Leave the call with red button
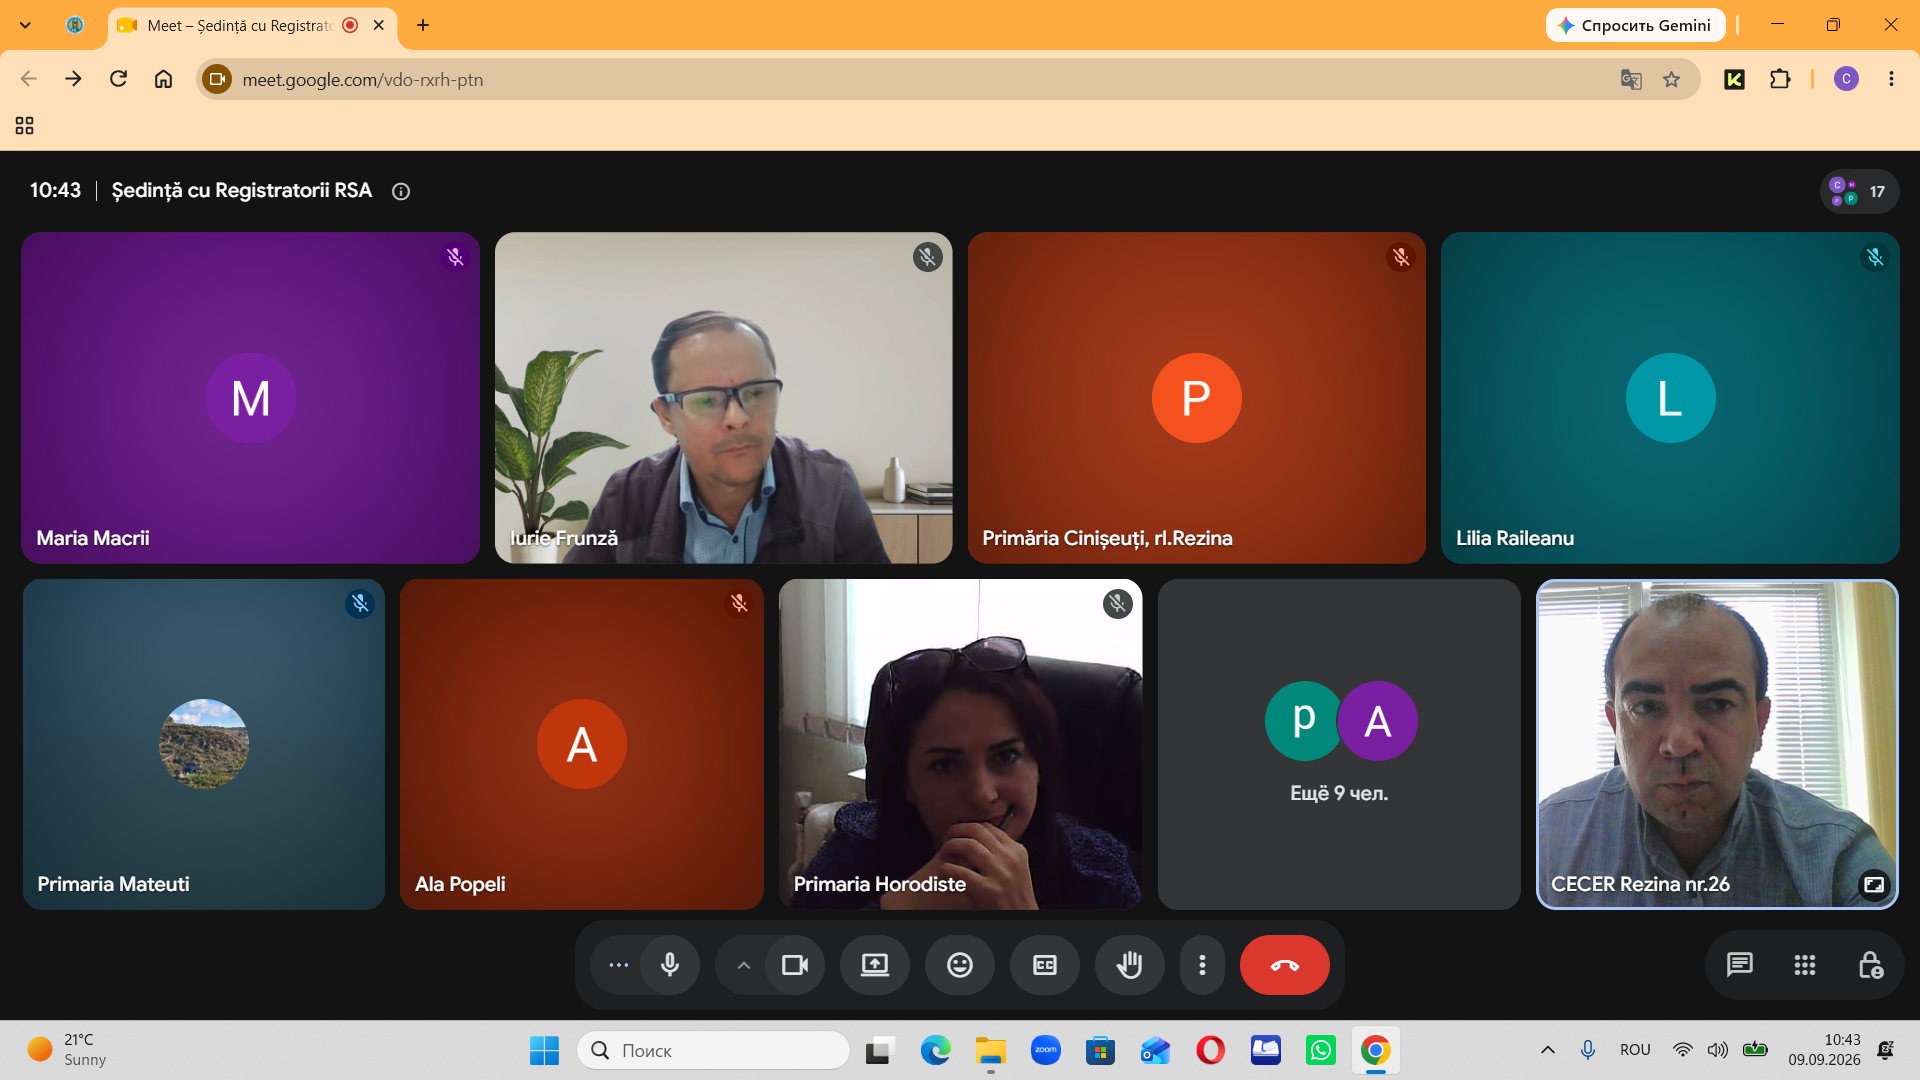 coord(1285,965)
